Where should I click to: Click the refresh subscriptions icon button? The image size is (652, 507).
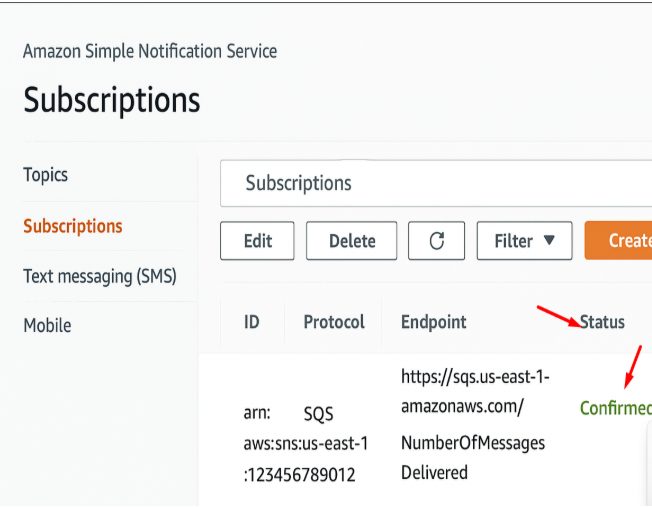pos(436,241)
